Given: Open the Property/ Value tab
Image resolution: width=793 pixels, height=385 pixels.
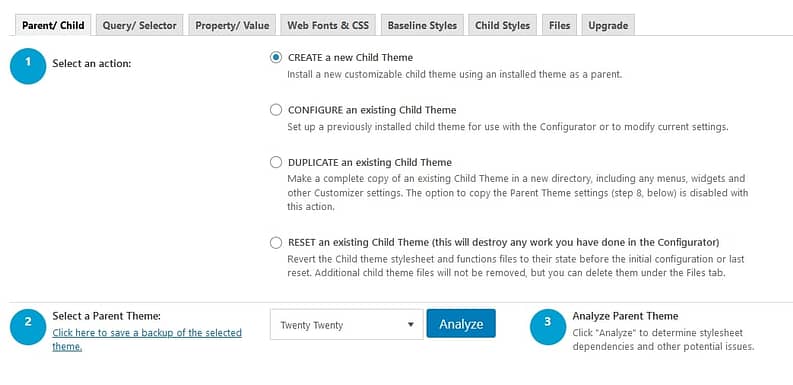Looking at the screenshot, I should click(232, 25).
